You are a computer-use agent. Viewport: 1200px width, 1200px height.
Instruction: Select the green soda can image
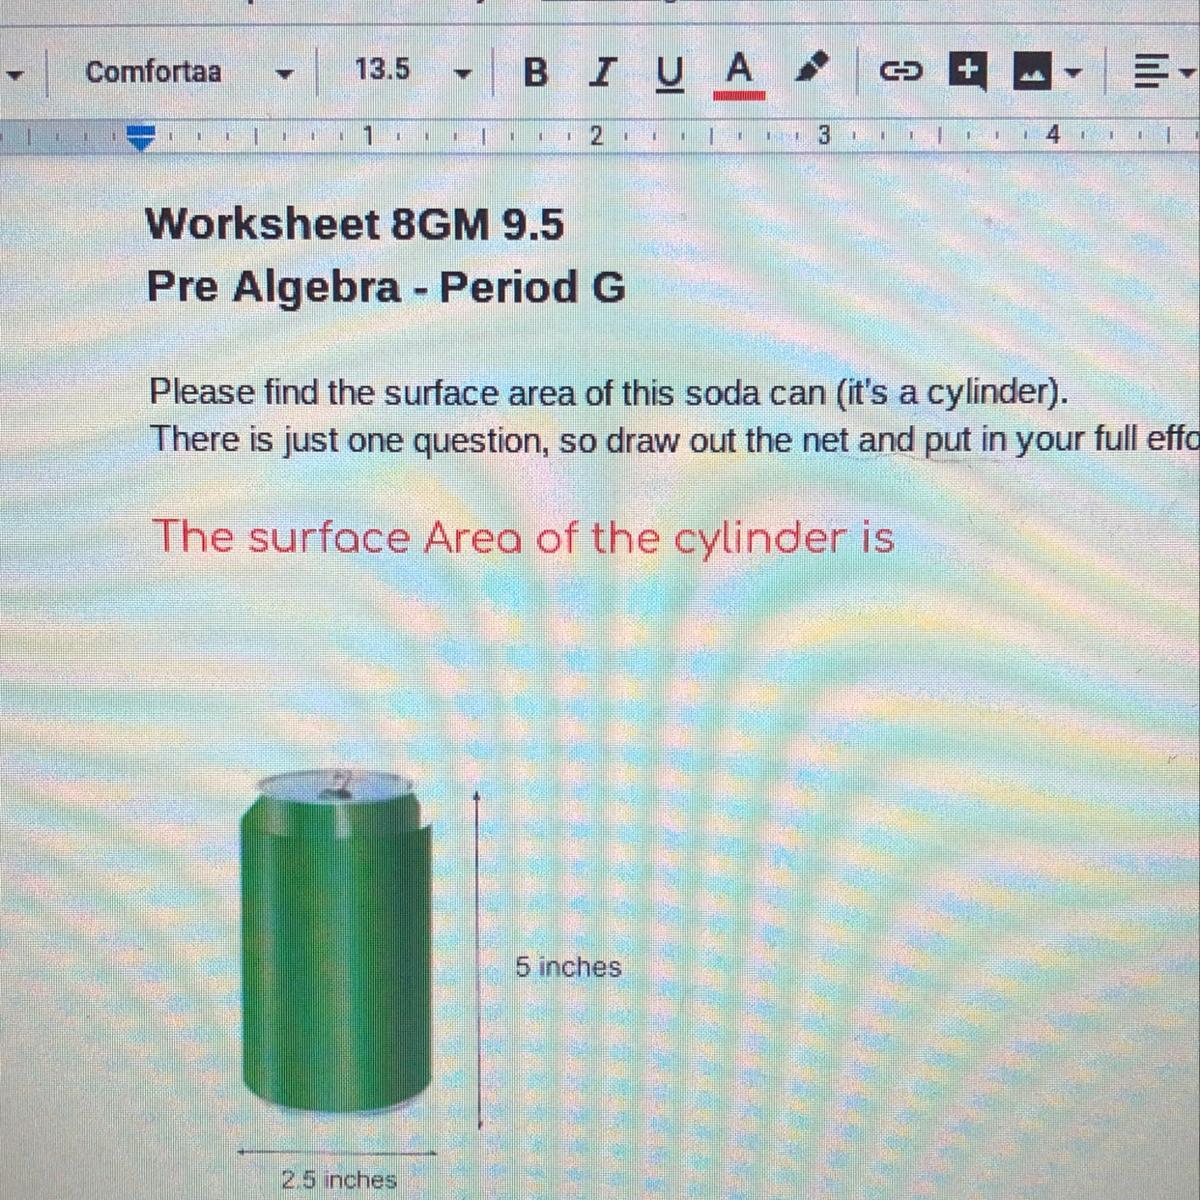click(338, 938)
